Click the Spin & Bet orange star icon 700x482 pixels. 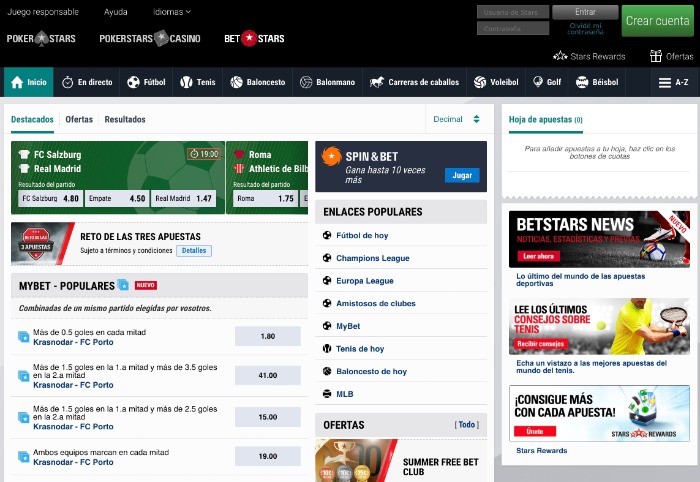click(x=331, y=156)
